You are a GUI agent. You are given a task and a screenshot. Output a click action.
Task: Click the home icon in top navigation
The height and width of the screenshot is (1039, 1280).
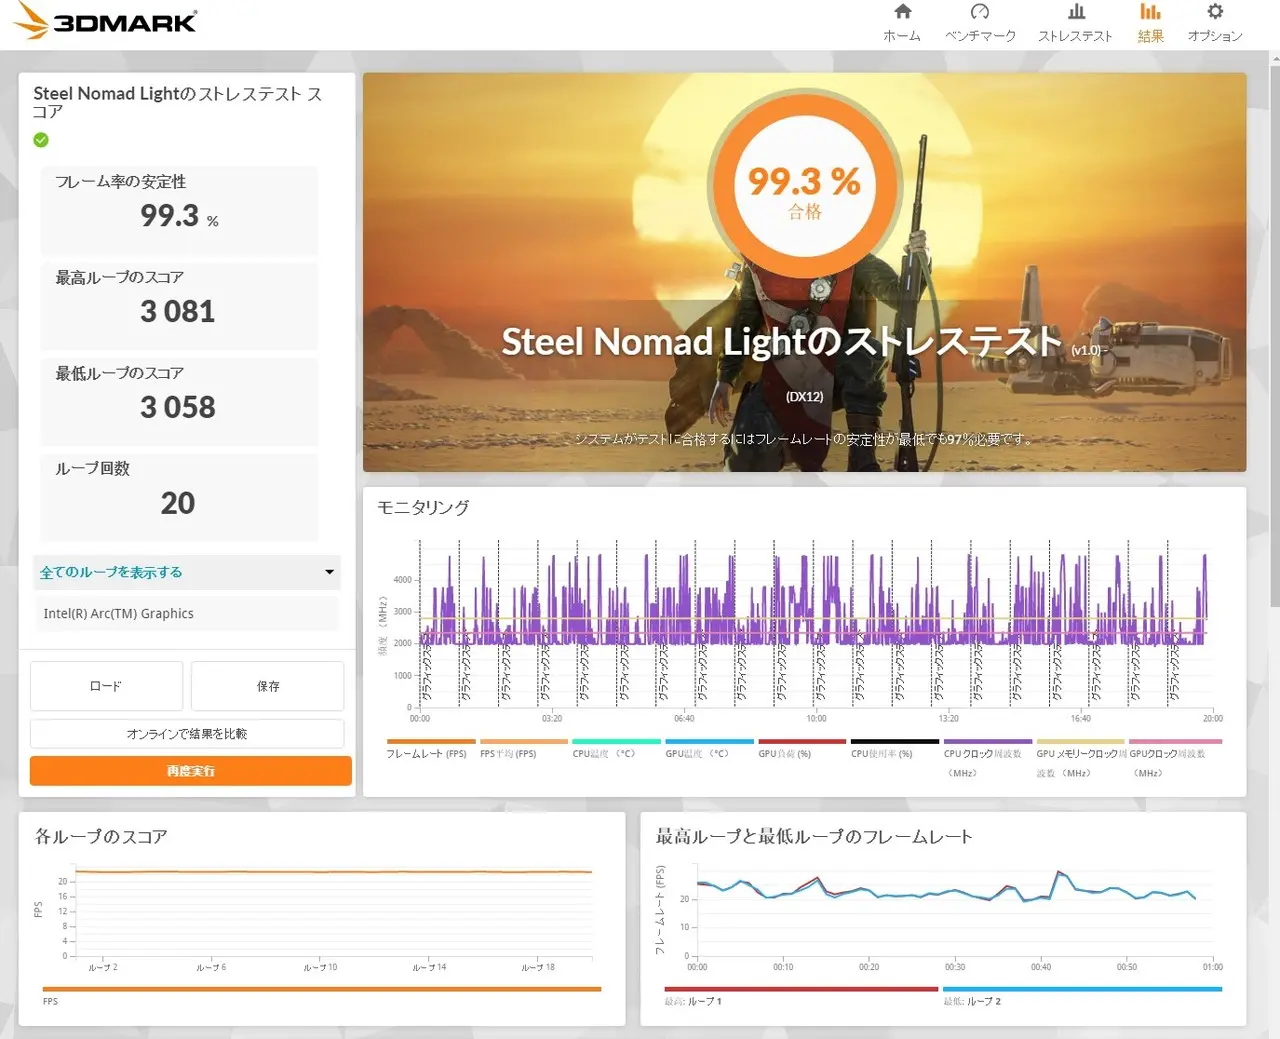coord(902,13)
